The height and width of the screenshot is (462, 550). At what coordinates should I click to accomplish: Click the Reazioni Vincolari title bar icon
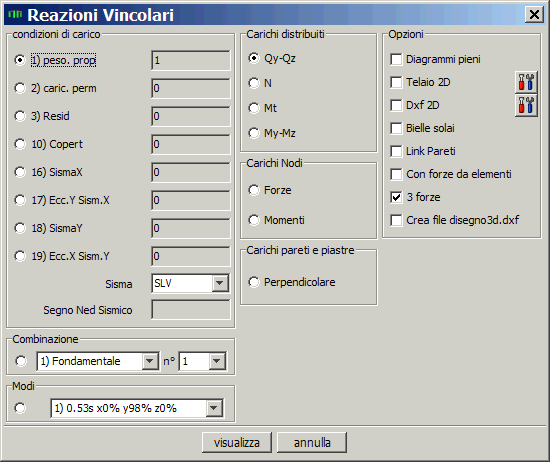click(x=15, y=14)
